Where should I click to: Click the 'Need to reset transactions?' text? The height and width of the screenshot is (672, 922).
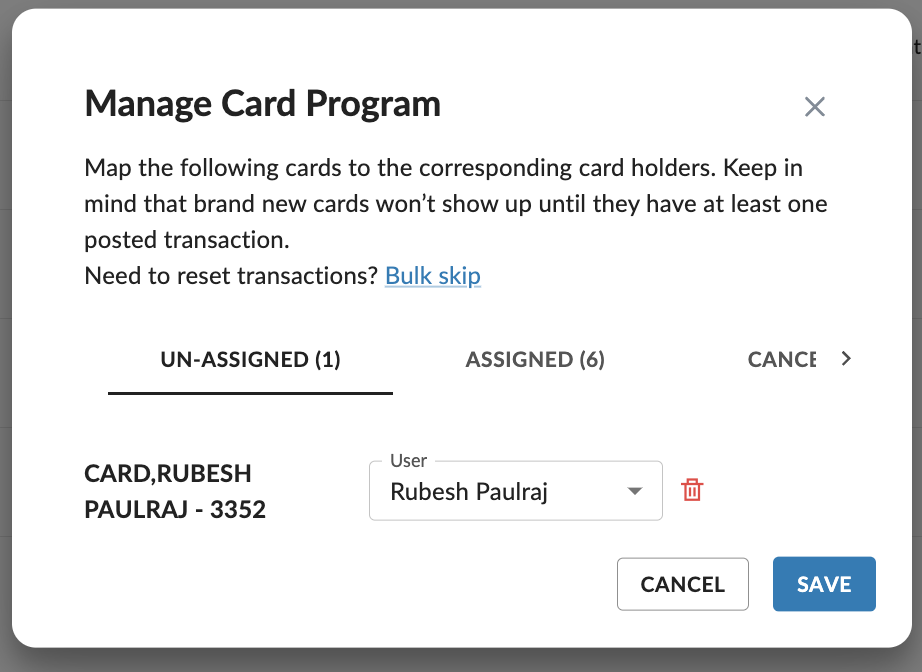tap(231, 276)
